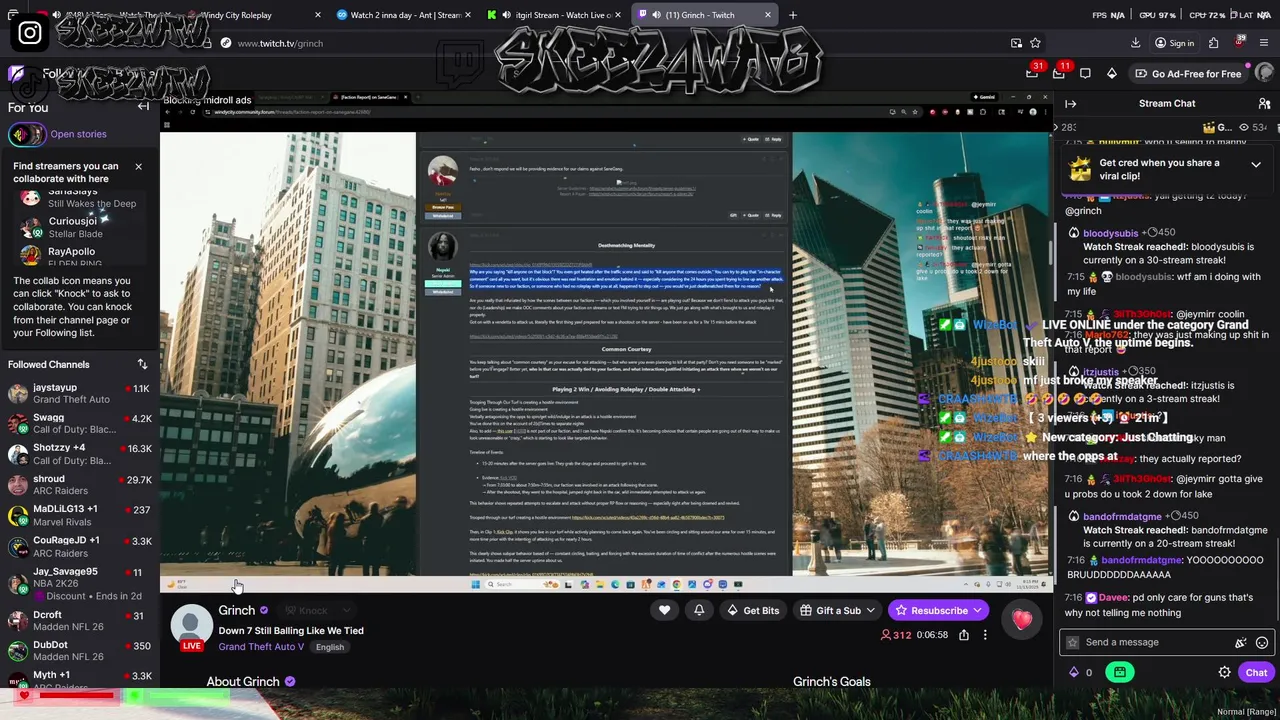This screenshot has height=720, width=1280.
Task: Click the channel points icon below chat
Action: pos(1074,672)
